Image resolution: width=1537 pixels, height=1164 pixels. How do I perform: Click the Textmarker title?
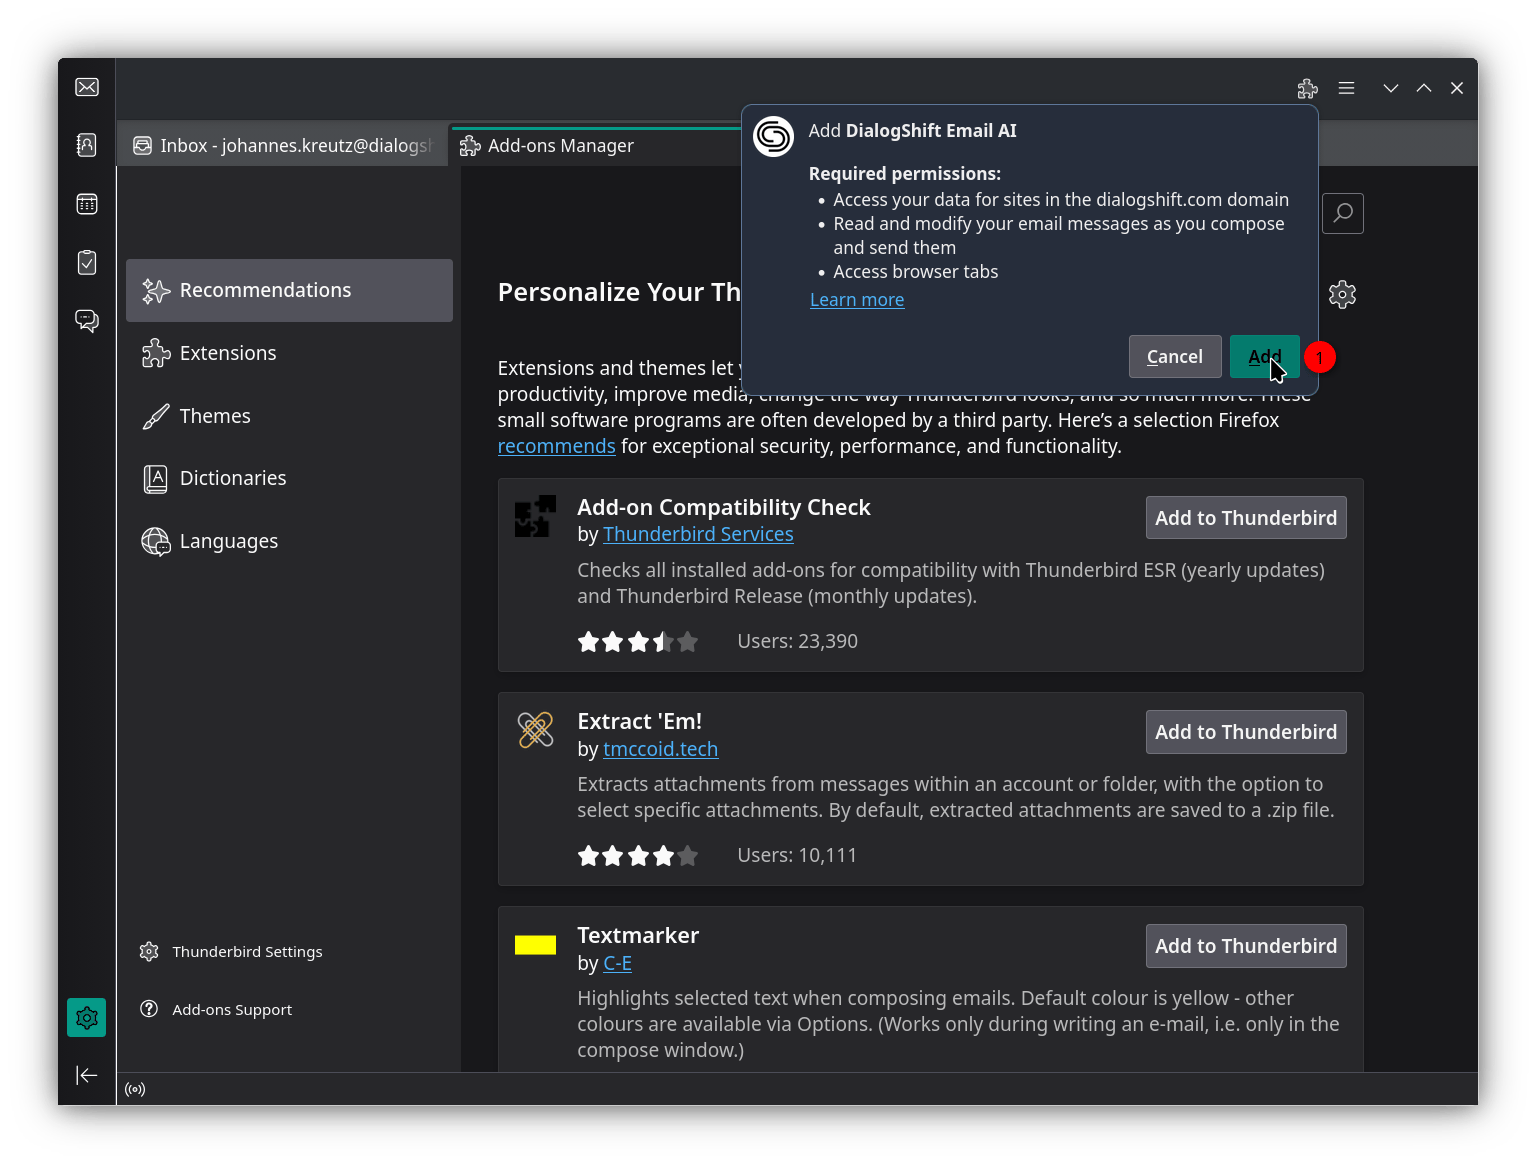point(638,935)
